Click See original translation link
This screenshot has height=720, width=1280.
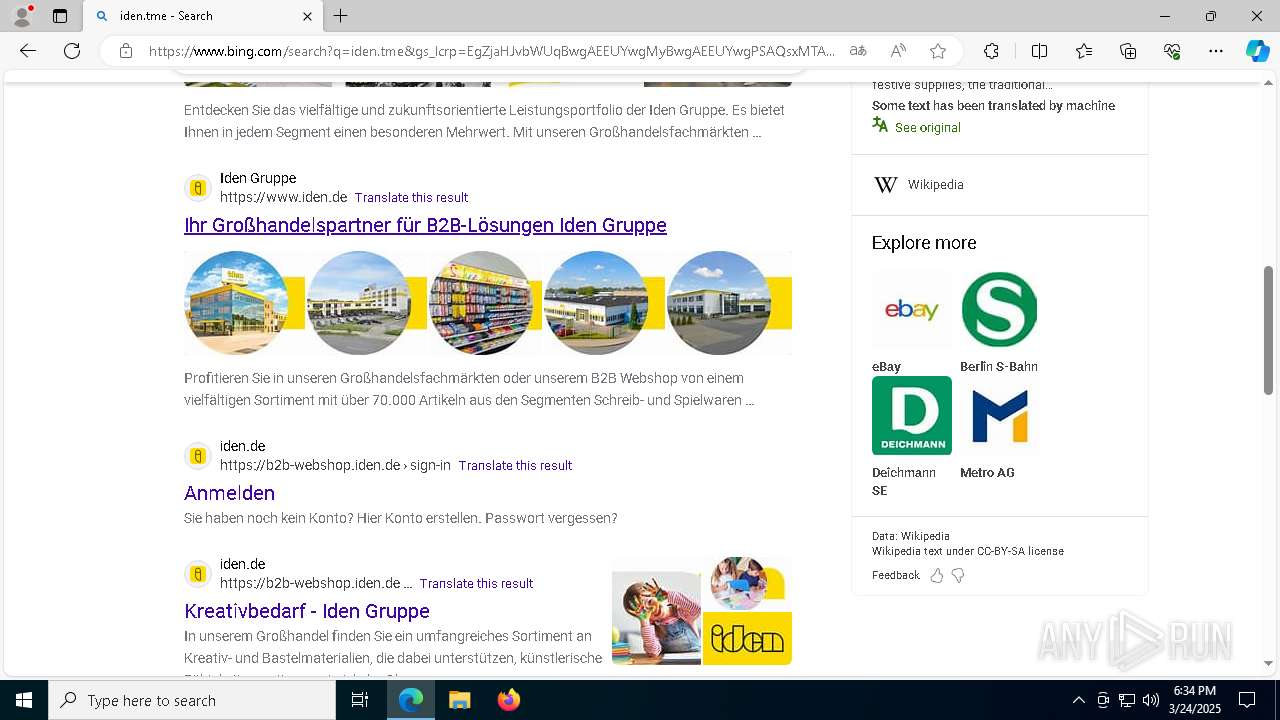click(x=927, y=128)
